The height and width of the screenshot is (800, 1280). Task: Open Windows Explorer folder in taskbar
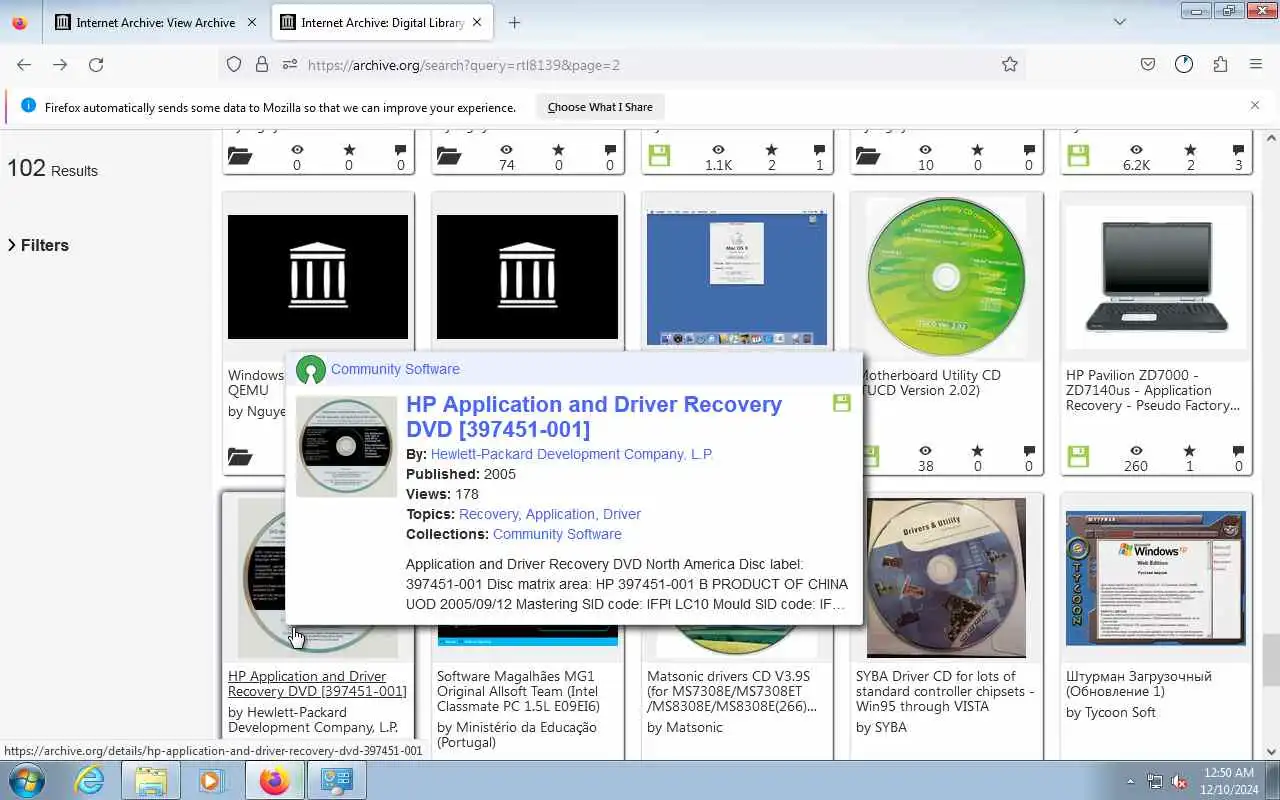pos(151,780)
